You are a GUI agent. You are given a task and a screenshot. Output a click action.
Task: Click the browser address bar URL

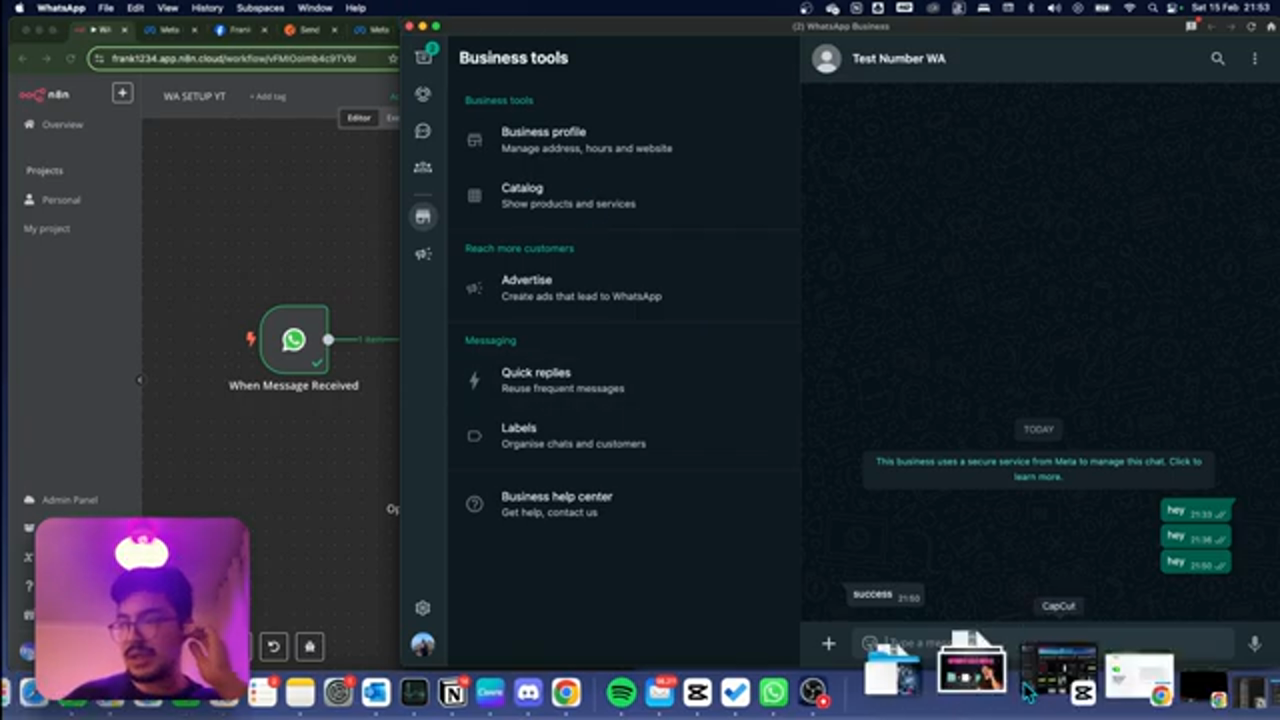(x=234, y=59)
